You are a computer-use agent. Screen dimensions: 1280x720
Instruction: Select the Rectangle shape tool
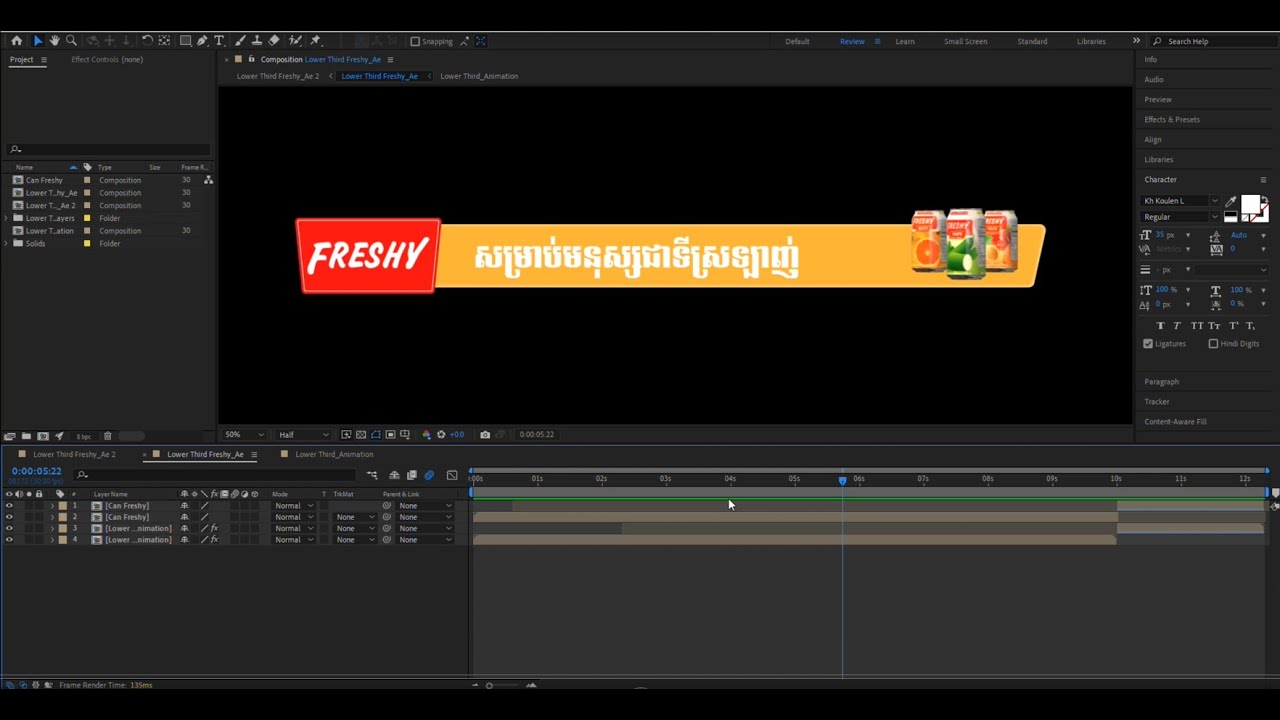click(x=185, y=41)
